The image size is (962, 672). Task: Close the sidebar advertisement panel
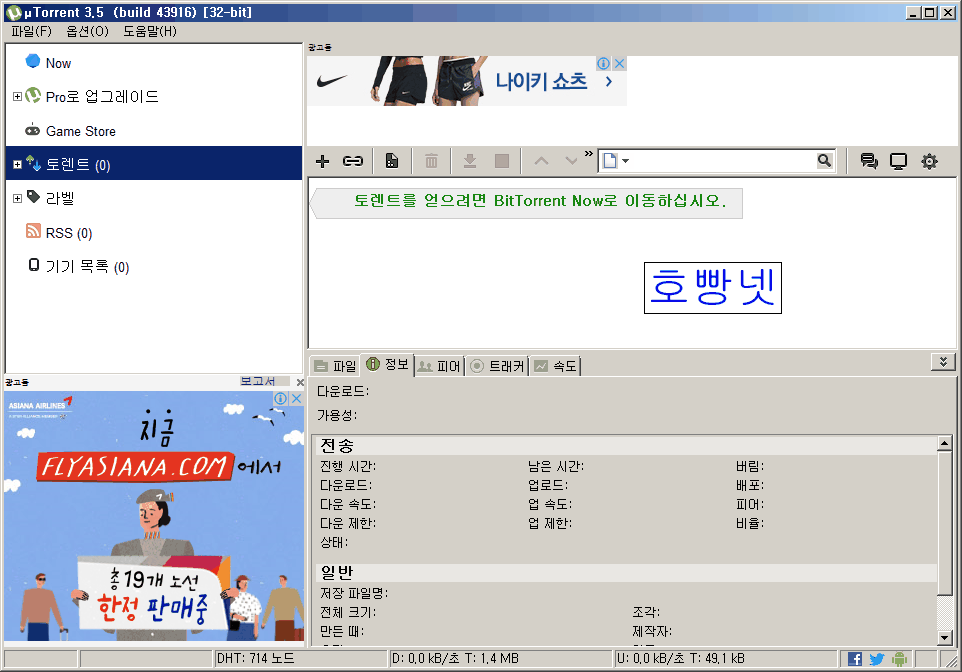coord(300,382)
